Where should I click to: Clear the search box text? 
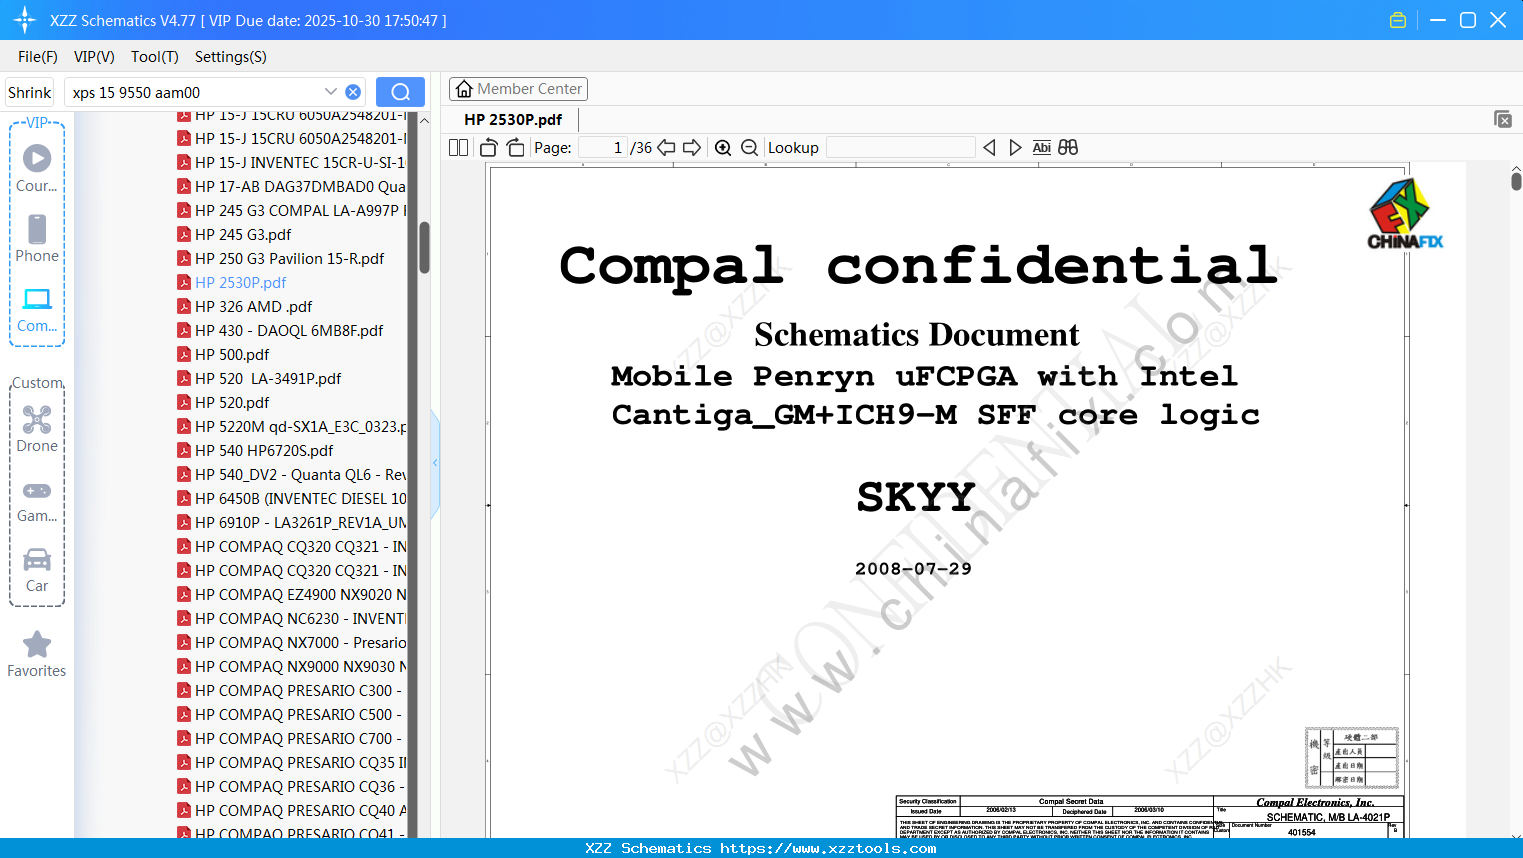point(353,92)
